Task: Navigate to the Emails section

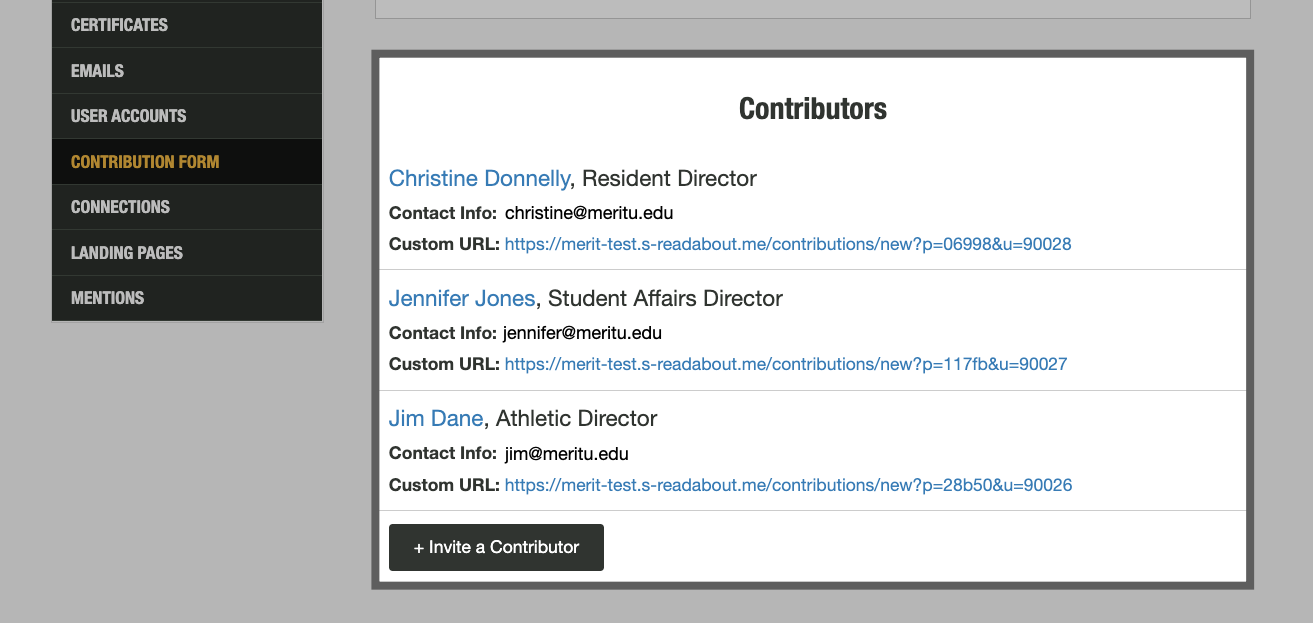Action: [x=96, y=70]
